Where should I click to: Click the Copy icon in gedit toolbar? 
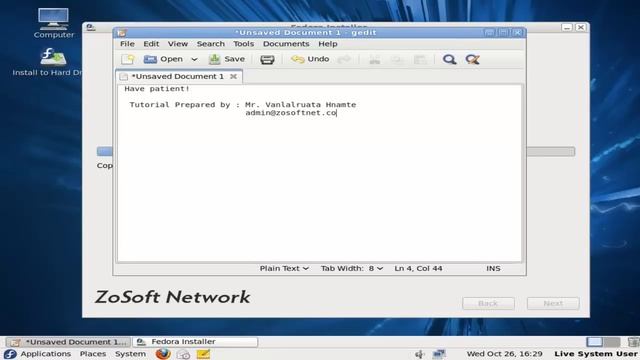397,60
